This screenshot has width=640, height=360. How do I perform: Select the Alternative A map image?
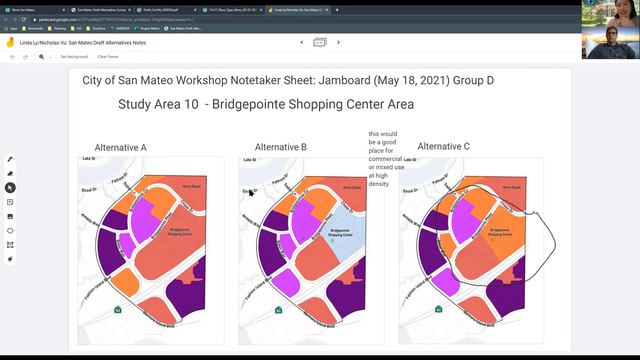pyautogui.click(x=151, y=251)
